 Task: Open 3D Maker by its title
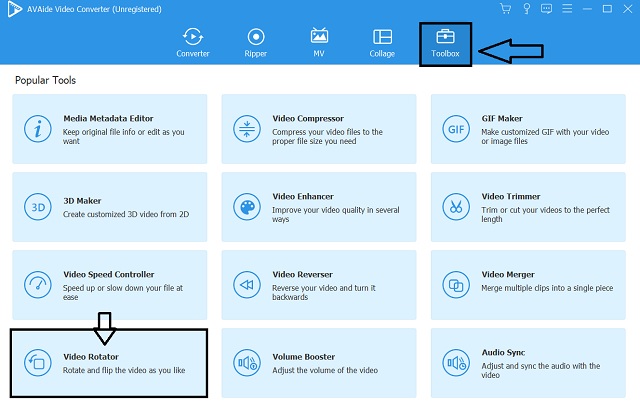pyautogui.click(x=82, y=201)
